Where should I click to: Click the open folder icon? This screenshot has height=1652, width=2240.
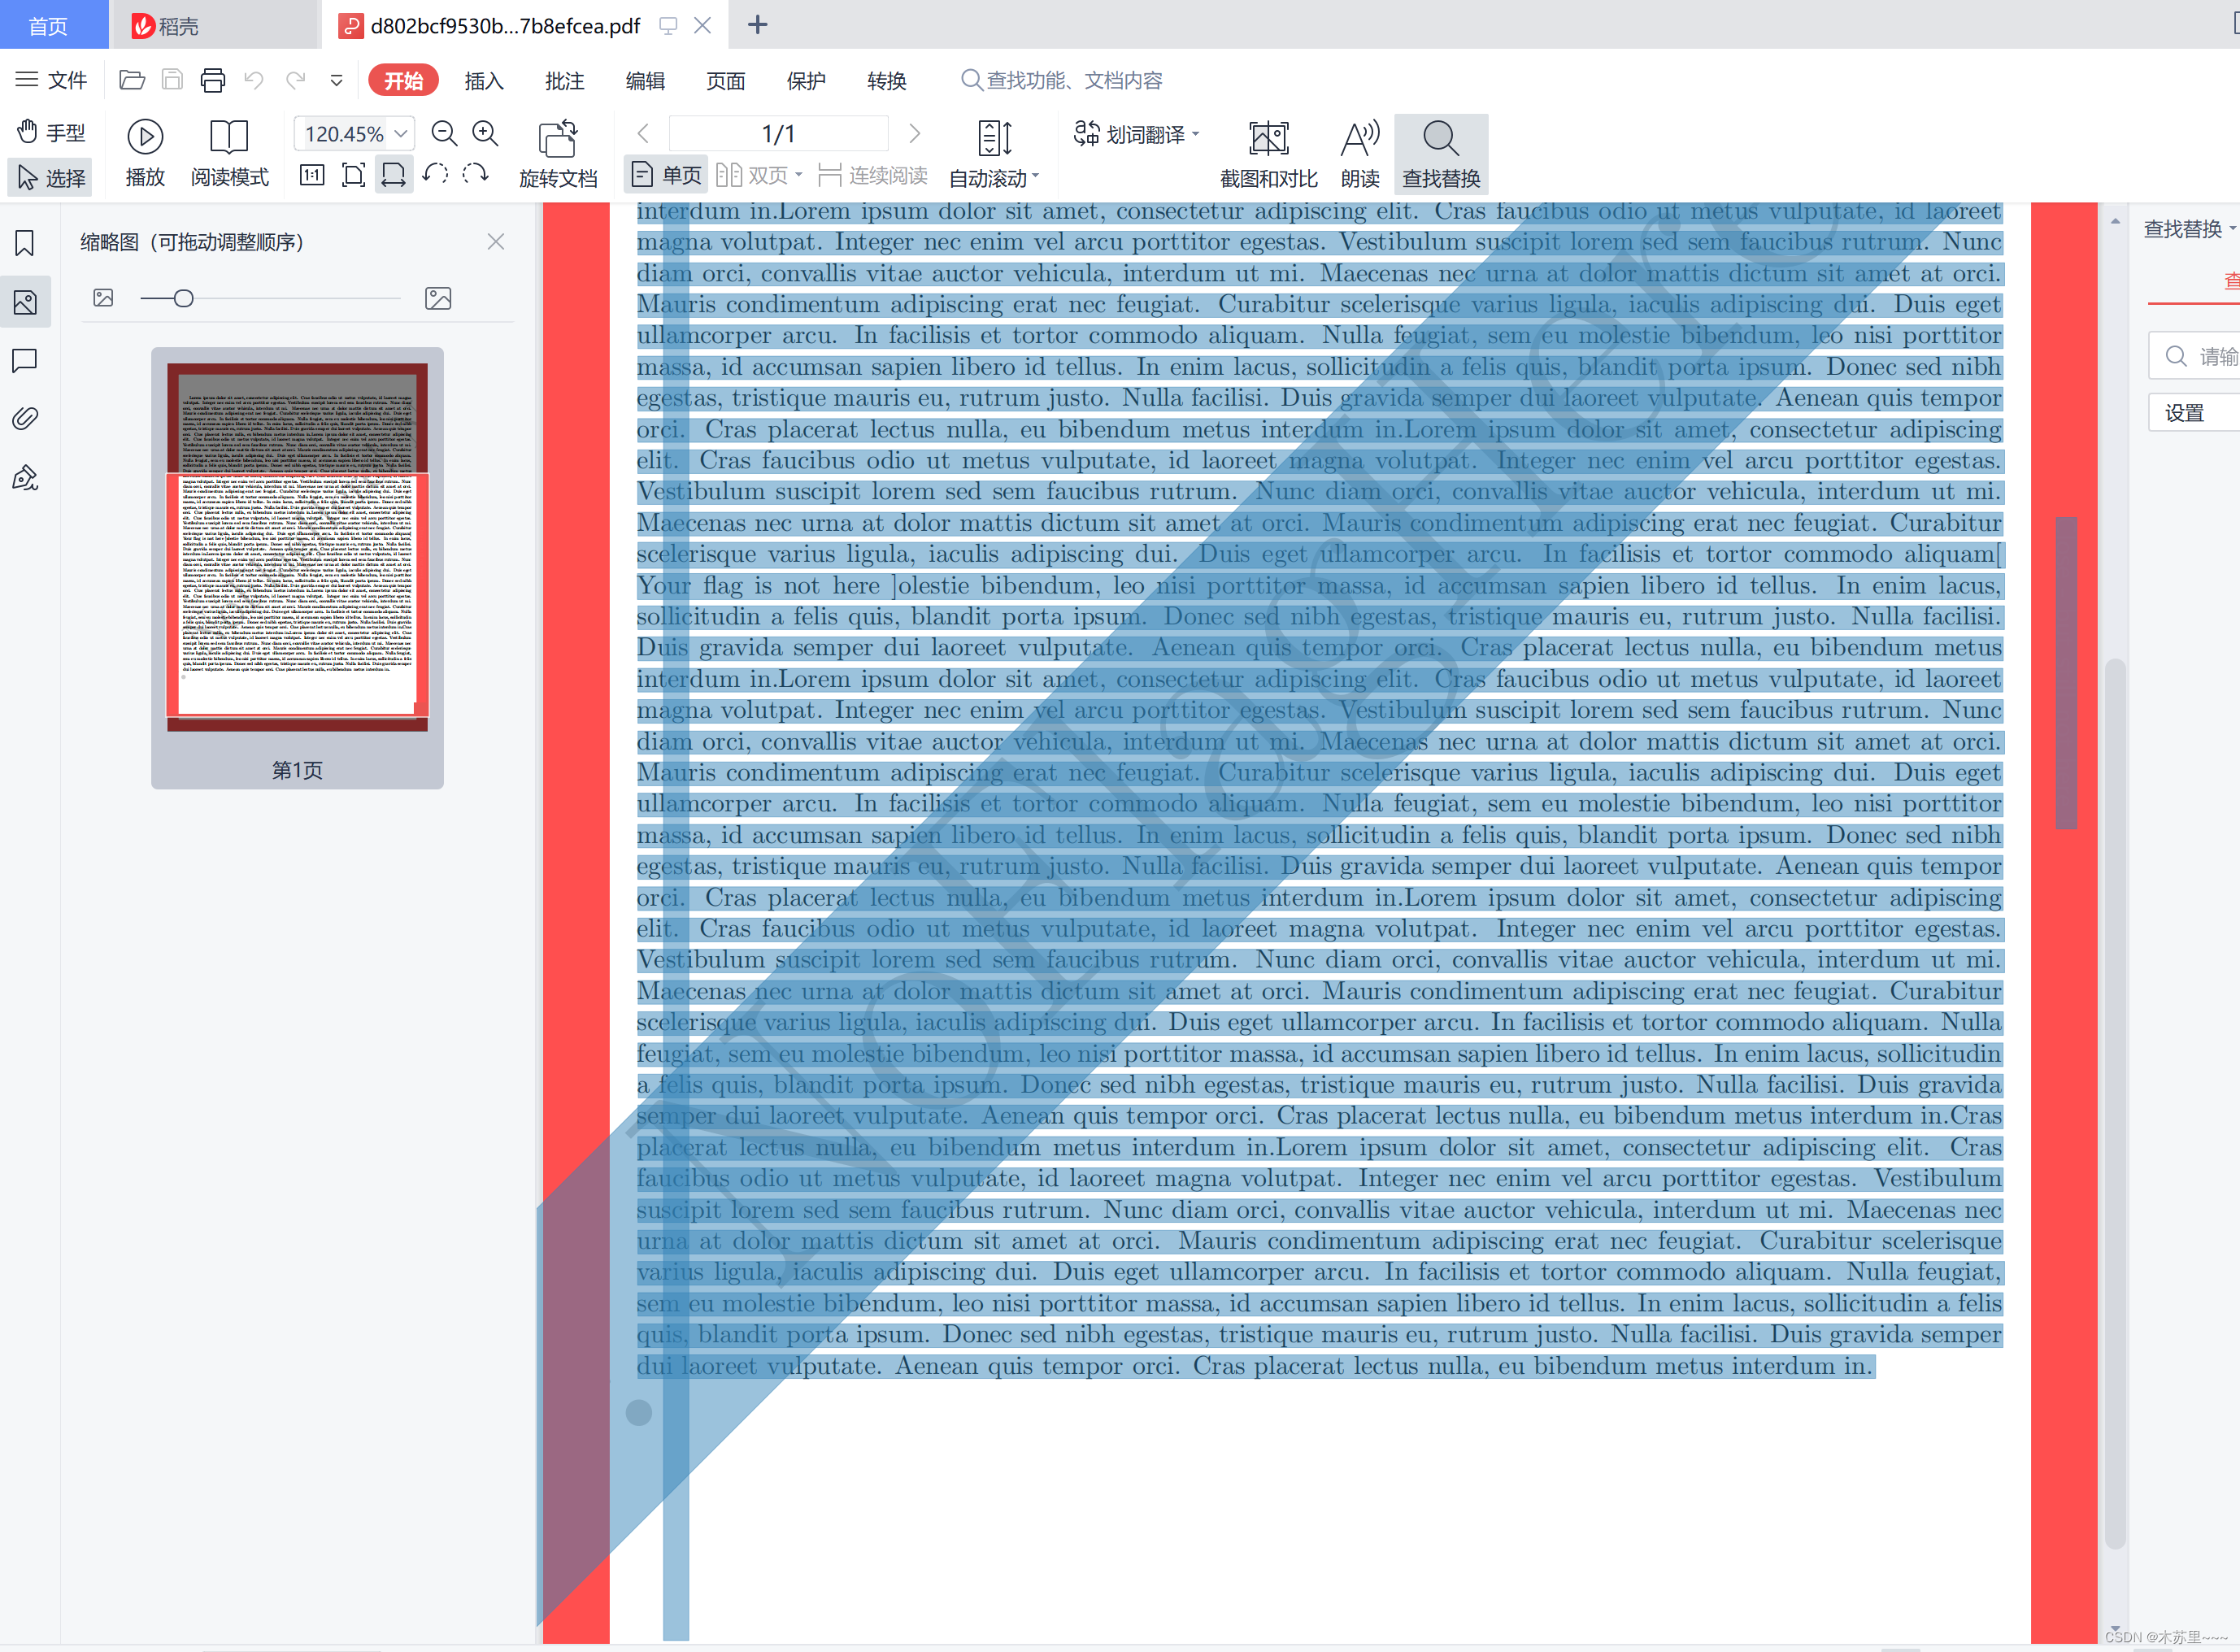tap(132, 80)
